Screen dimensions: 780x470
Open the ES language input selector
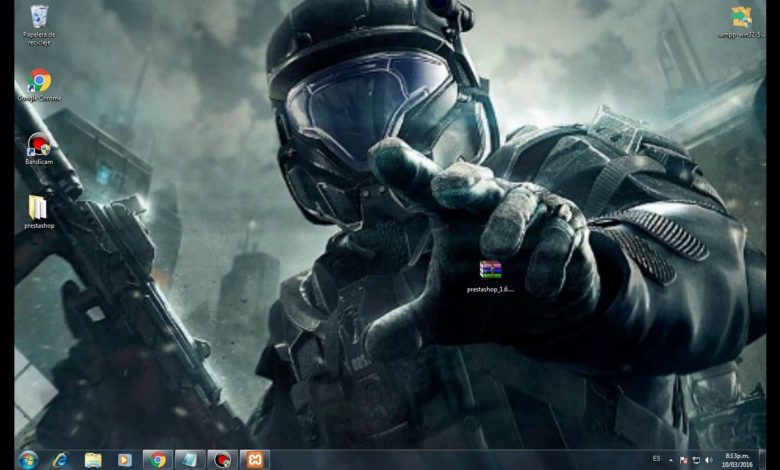pos(656,459)
